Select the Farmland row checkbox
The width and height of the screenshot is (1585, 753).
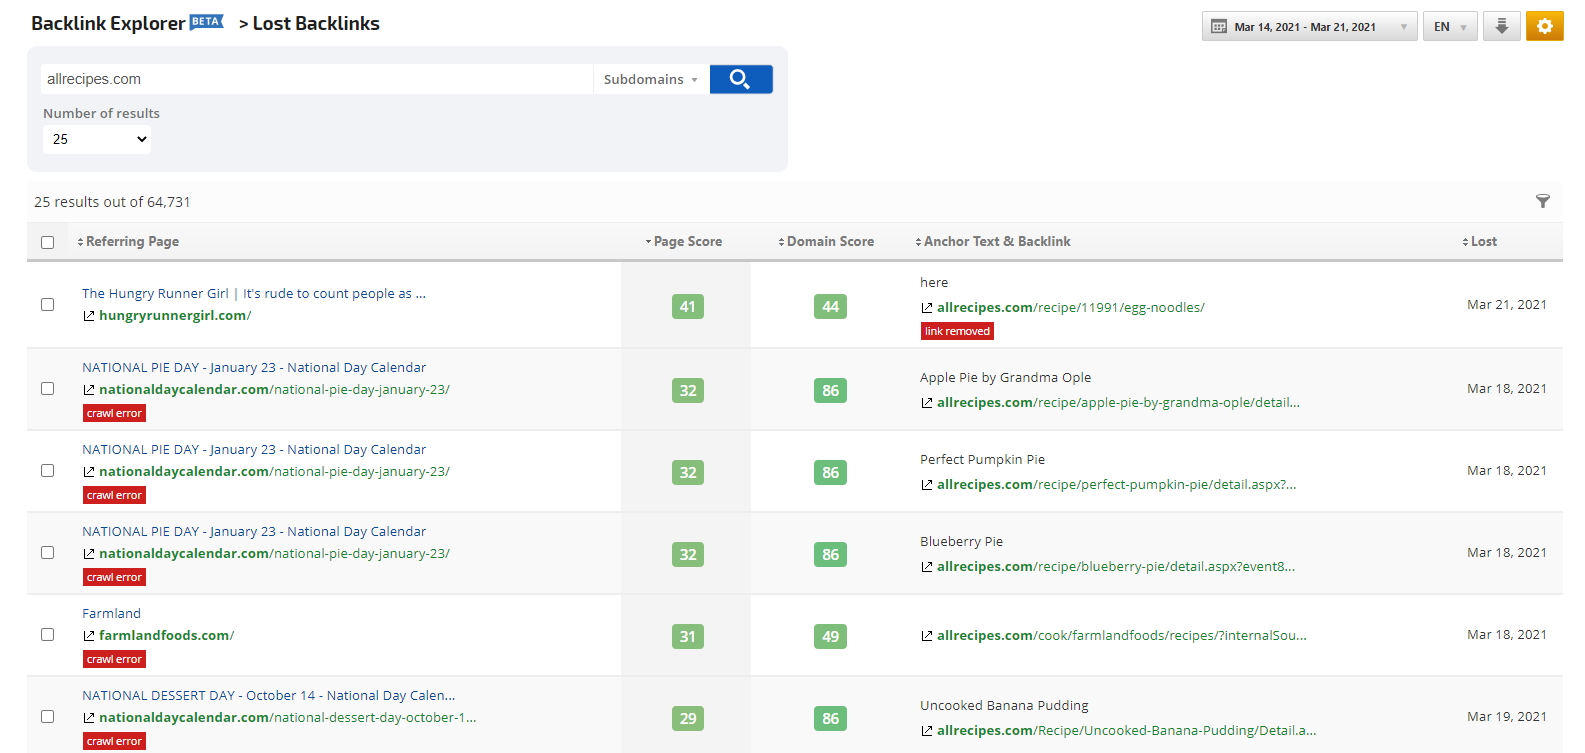point(47,634)
